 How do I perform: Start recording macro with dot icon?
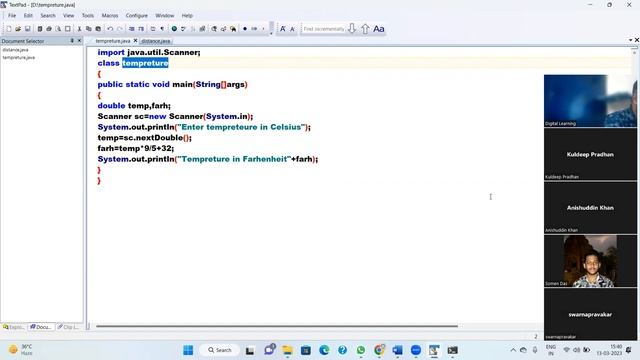coord(245,29)
